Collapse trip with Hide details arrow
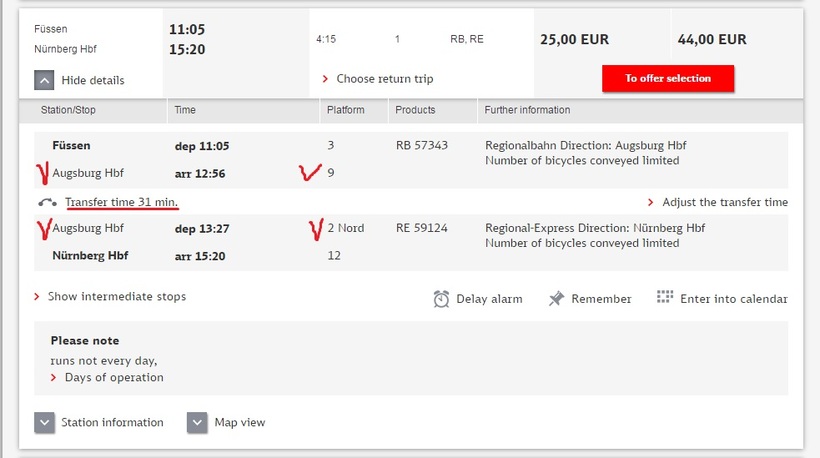The width and height of the screenshot is (820, 458). coord(44,80)
